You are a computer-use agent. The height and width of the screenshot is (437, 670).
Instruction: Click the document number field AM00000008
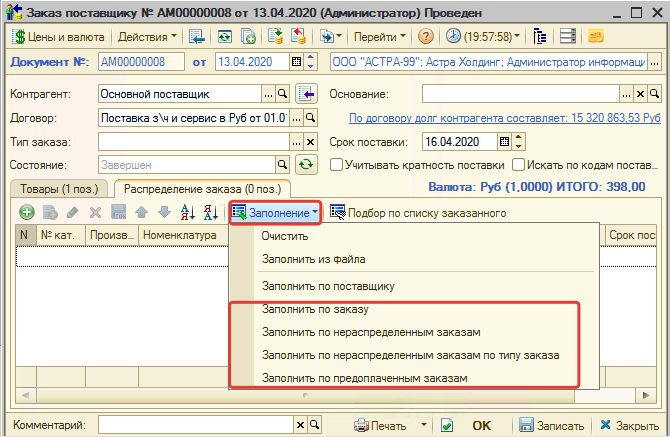pyautogui.click(x=141, y=62)
